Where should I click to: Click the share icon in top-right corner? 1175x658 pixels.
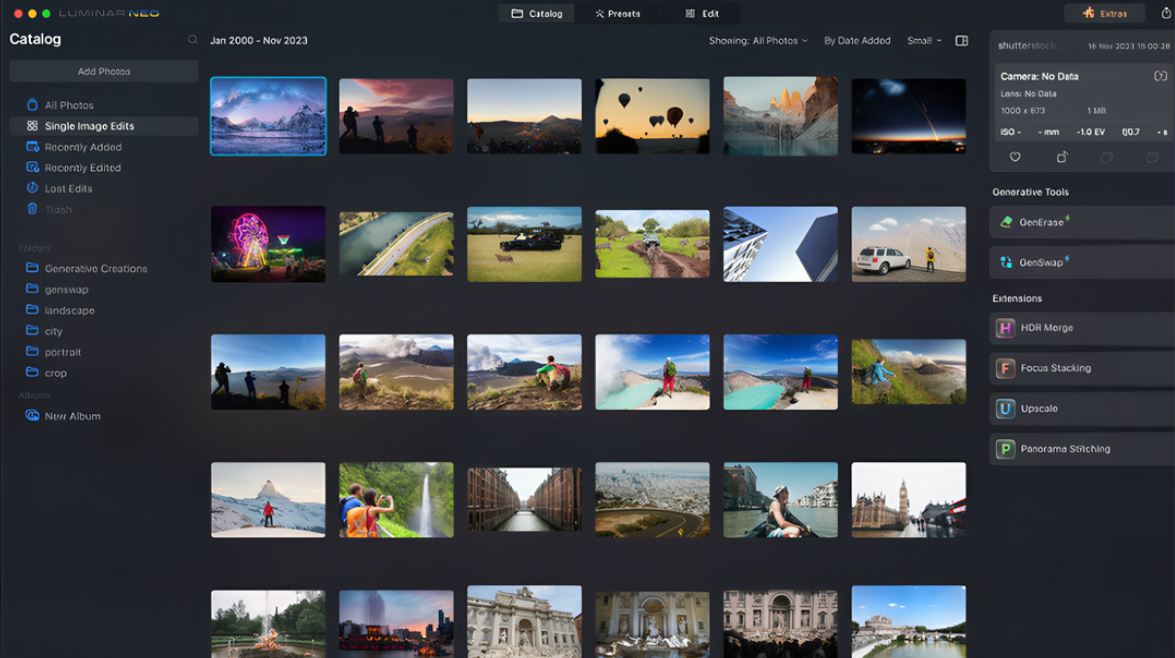coord(1166,13)
